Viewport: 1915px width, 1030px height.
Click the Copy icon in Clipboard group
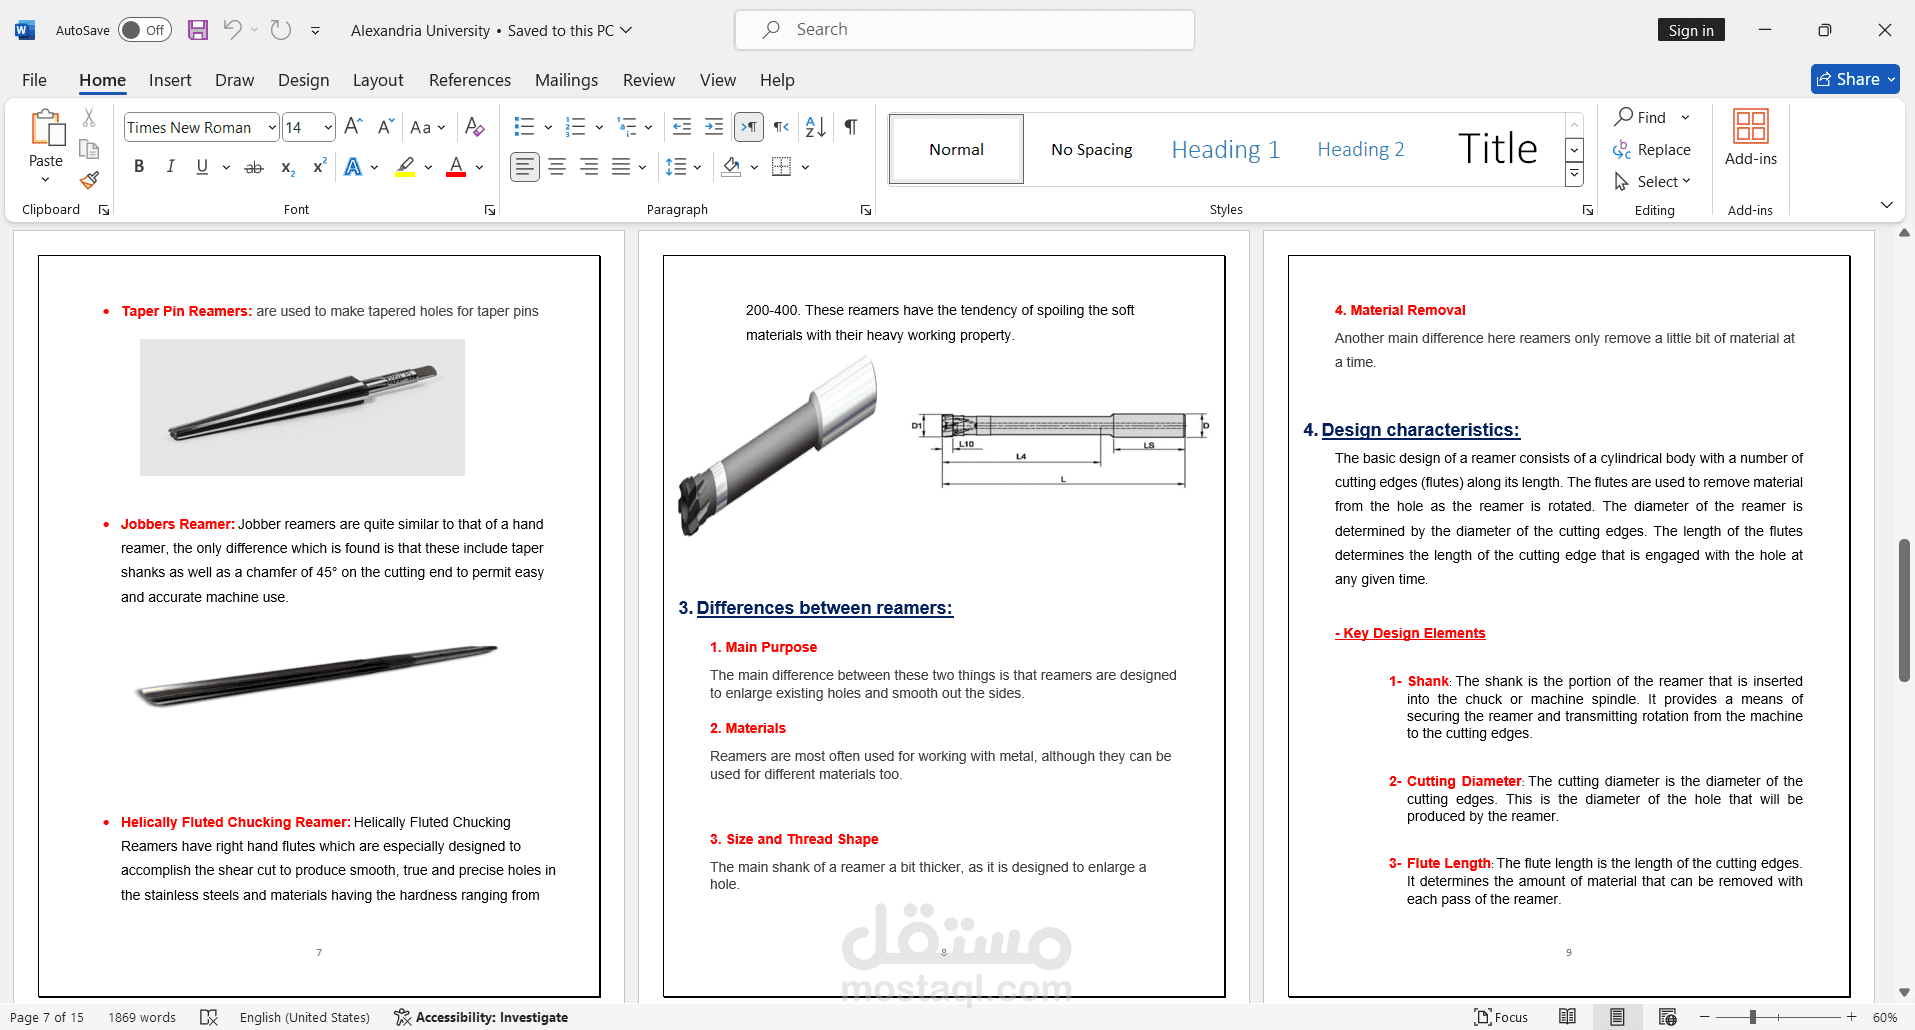[x=89, y=149]
